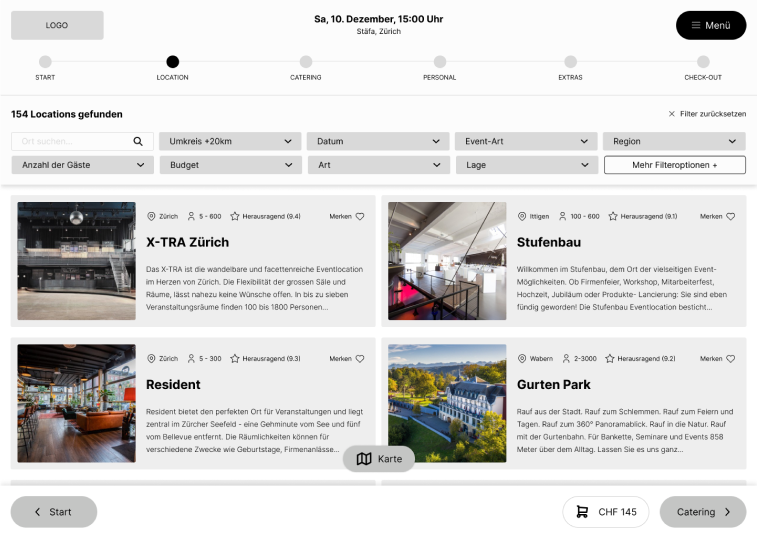Select the Check-out step marker
757x538 pixels.
pos(703,62)
